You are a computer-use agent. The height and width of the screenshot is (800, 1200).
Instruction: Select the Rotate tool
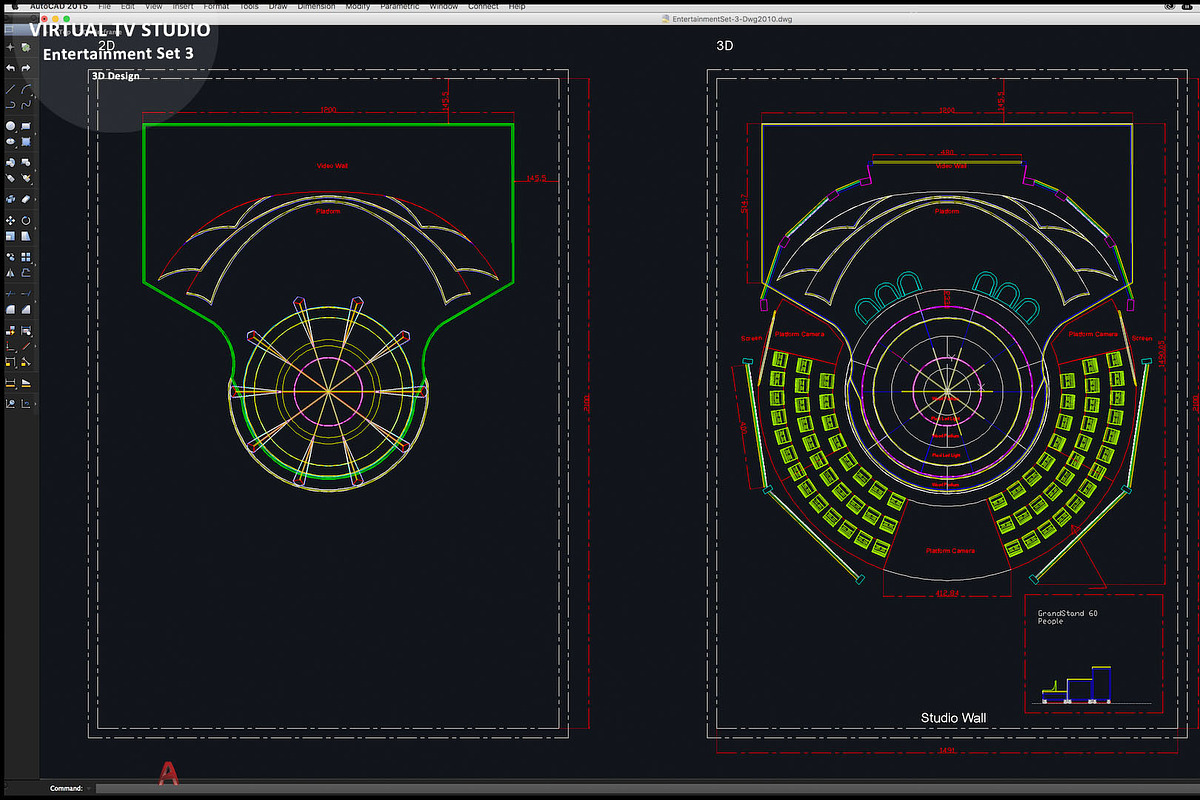(26, 220)
